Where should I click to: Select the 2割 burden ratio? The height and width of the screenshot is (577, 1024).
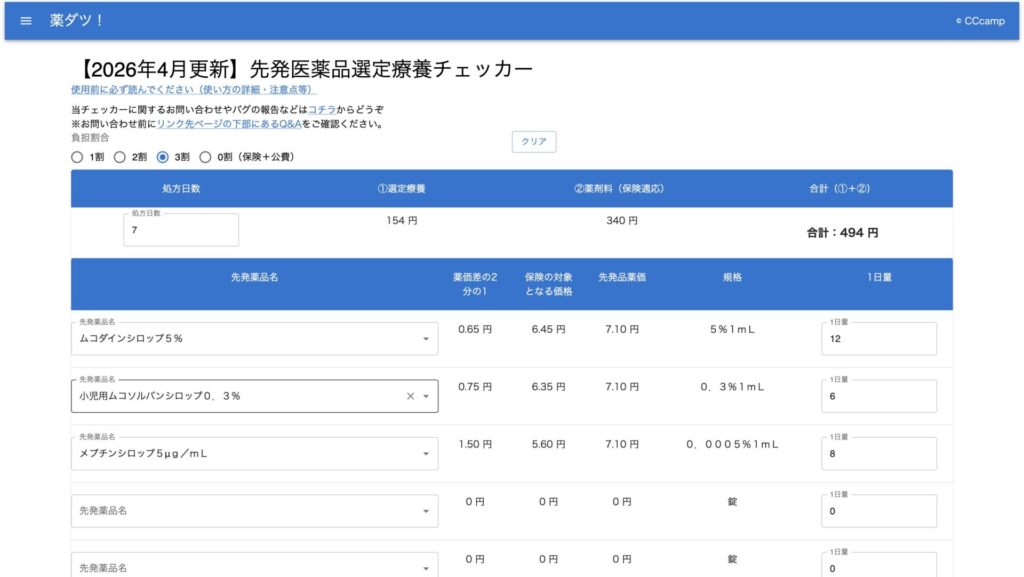(120, 157)
